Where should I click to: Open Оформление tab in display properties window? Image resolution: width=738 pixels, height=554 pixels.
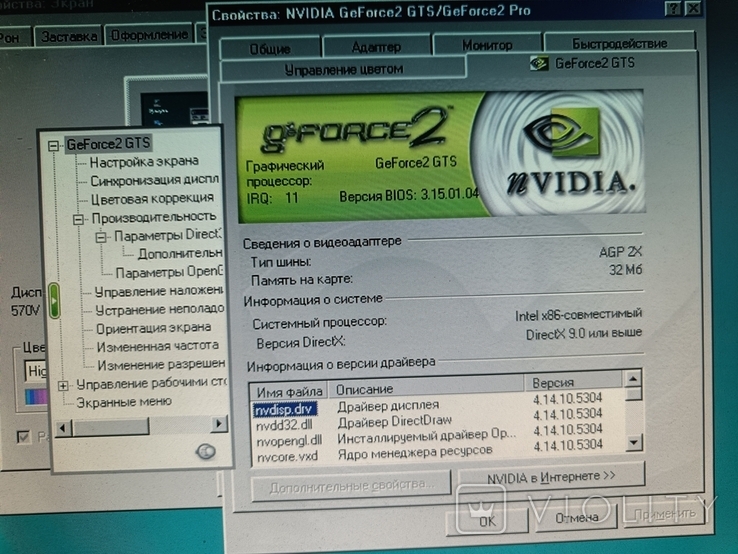coord(149,35)
